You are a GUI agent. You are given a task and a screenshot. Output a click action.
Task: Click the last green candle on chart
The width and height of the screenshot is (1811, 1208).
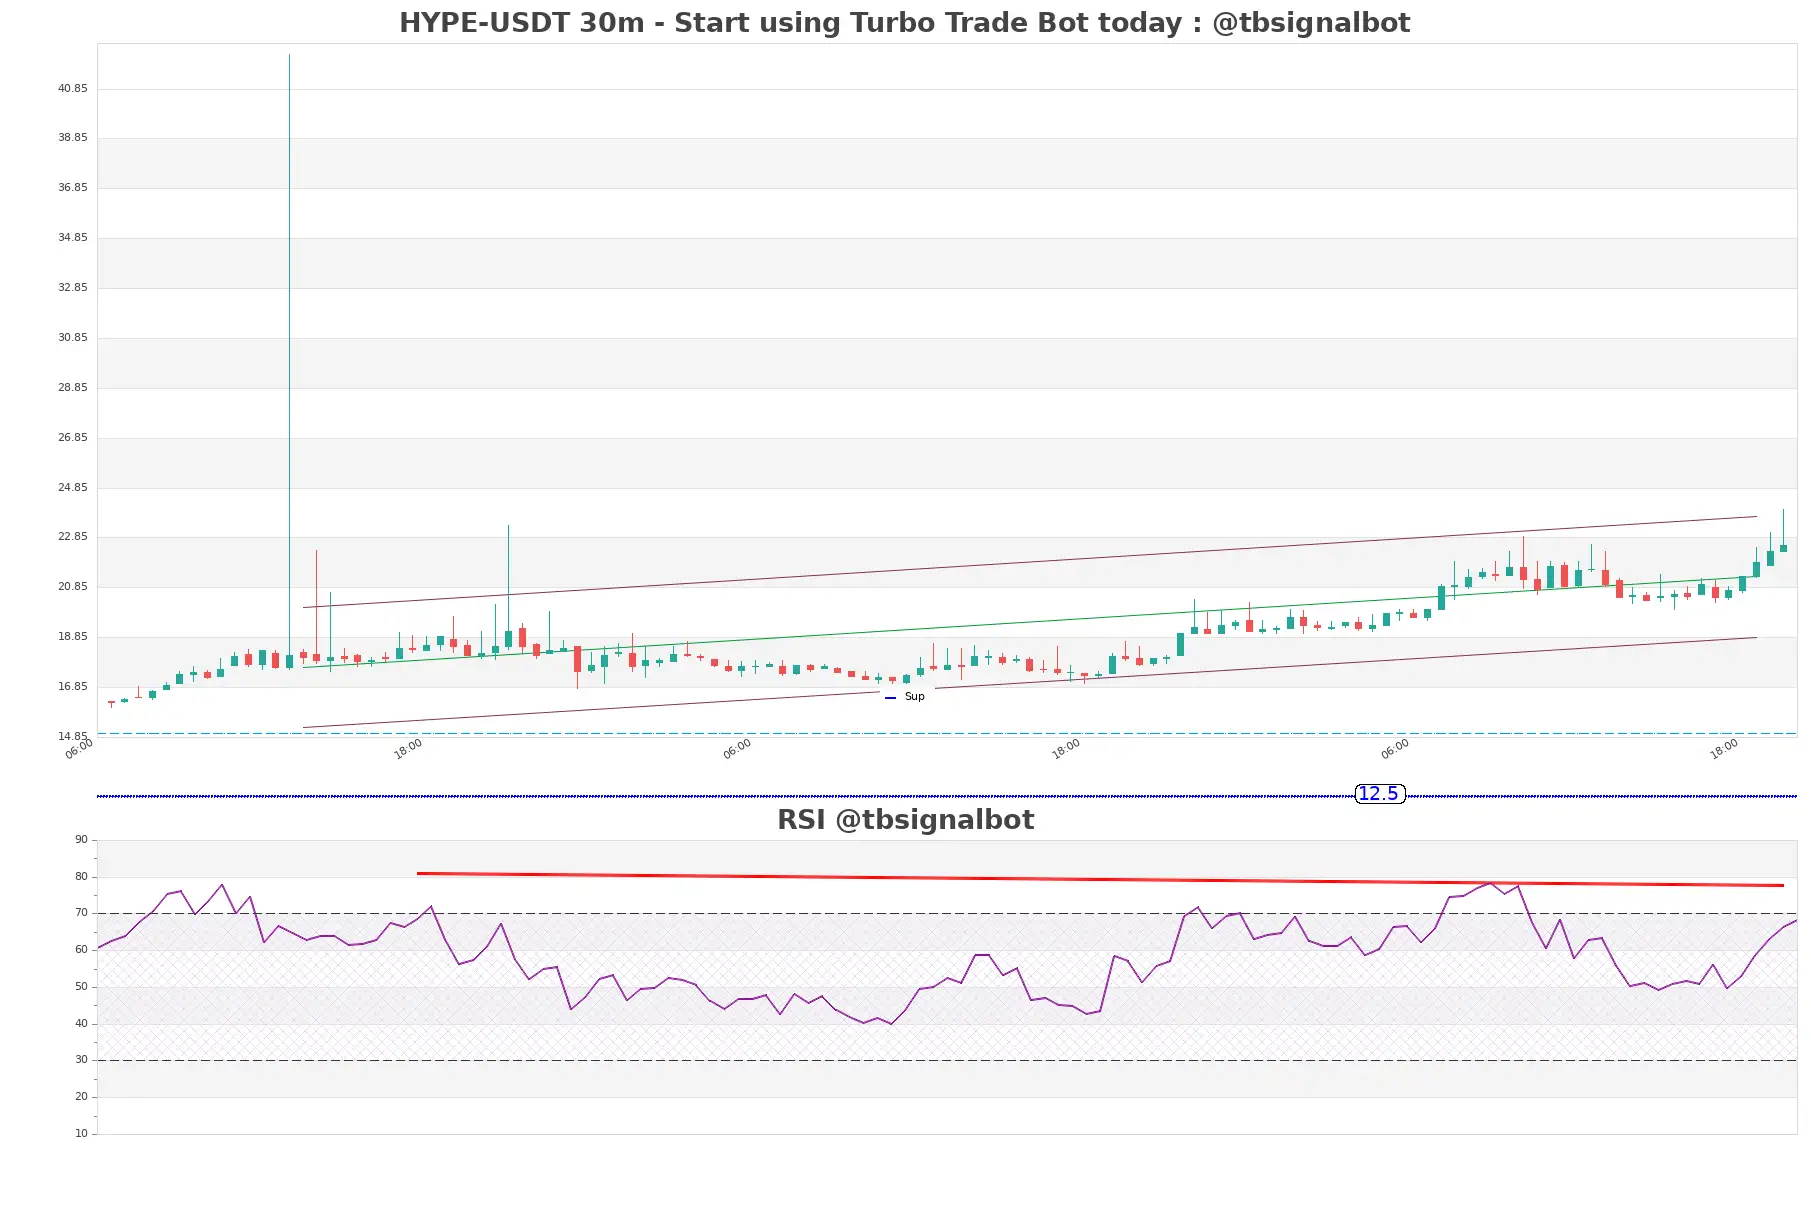[x=1783, y=548]
